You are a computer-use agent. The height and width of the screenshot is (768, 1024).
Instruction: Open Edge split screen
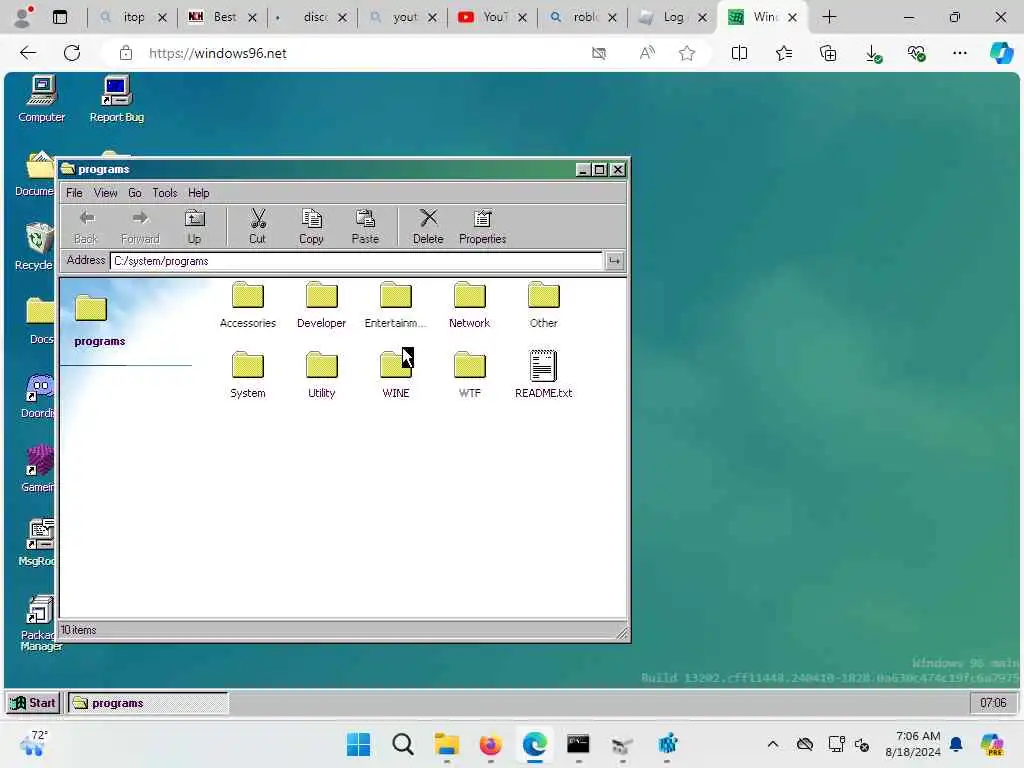pyautogui.click(x=739, y=53)
